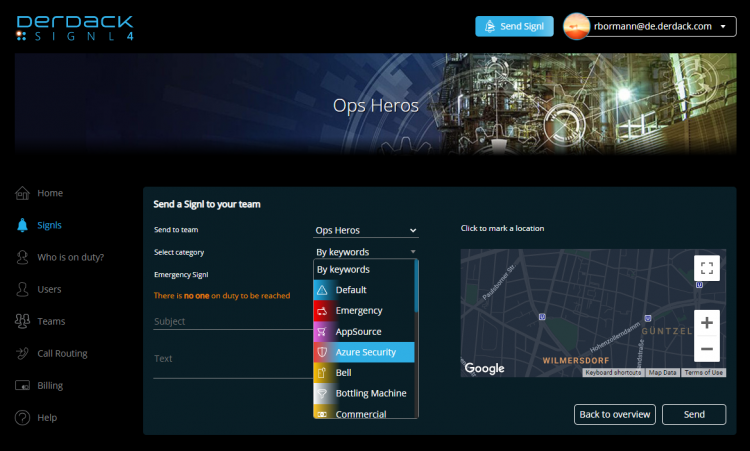Click the Commercial money icon
The image size is (750, 451).
[x=322, y=414]
